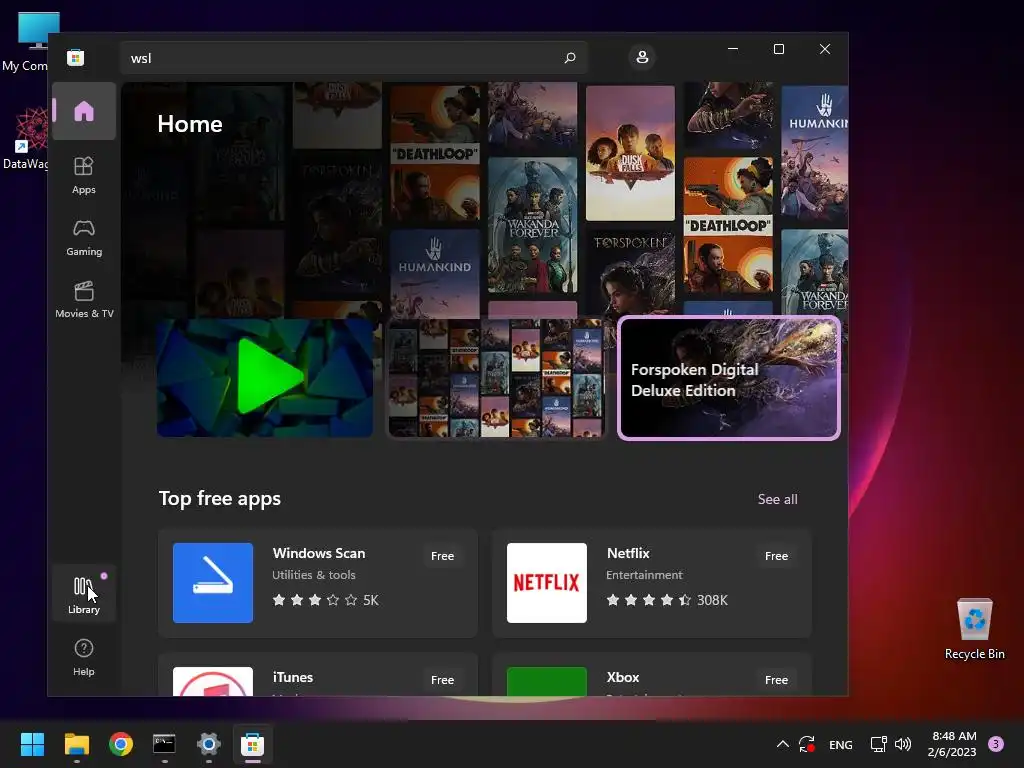Select the DataWag desktop shortcut
This screenshot has width=1024, height=768.
tap(25, 138)
